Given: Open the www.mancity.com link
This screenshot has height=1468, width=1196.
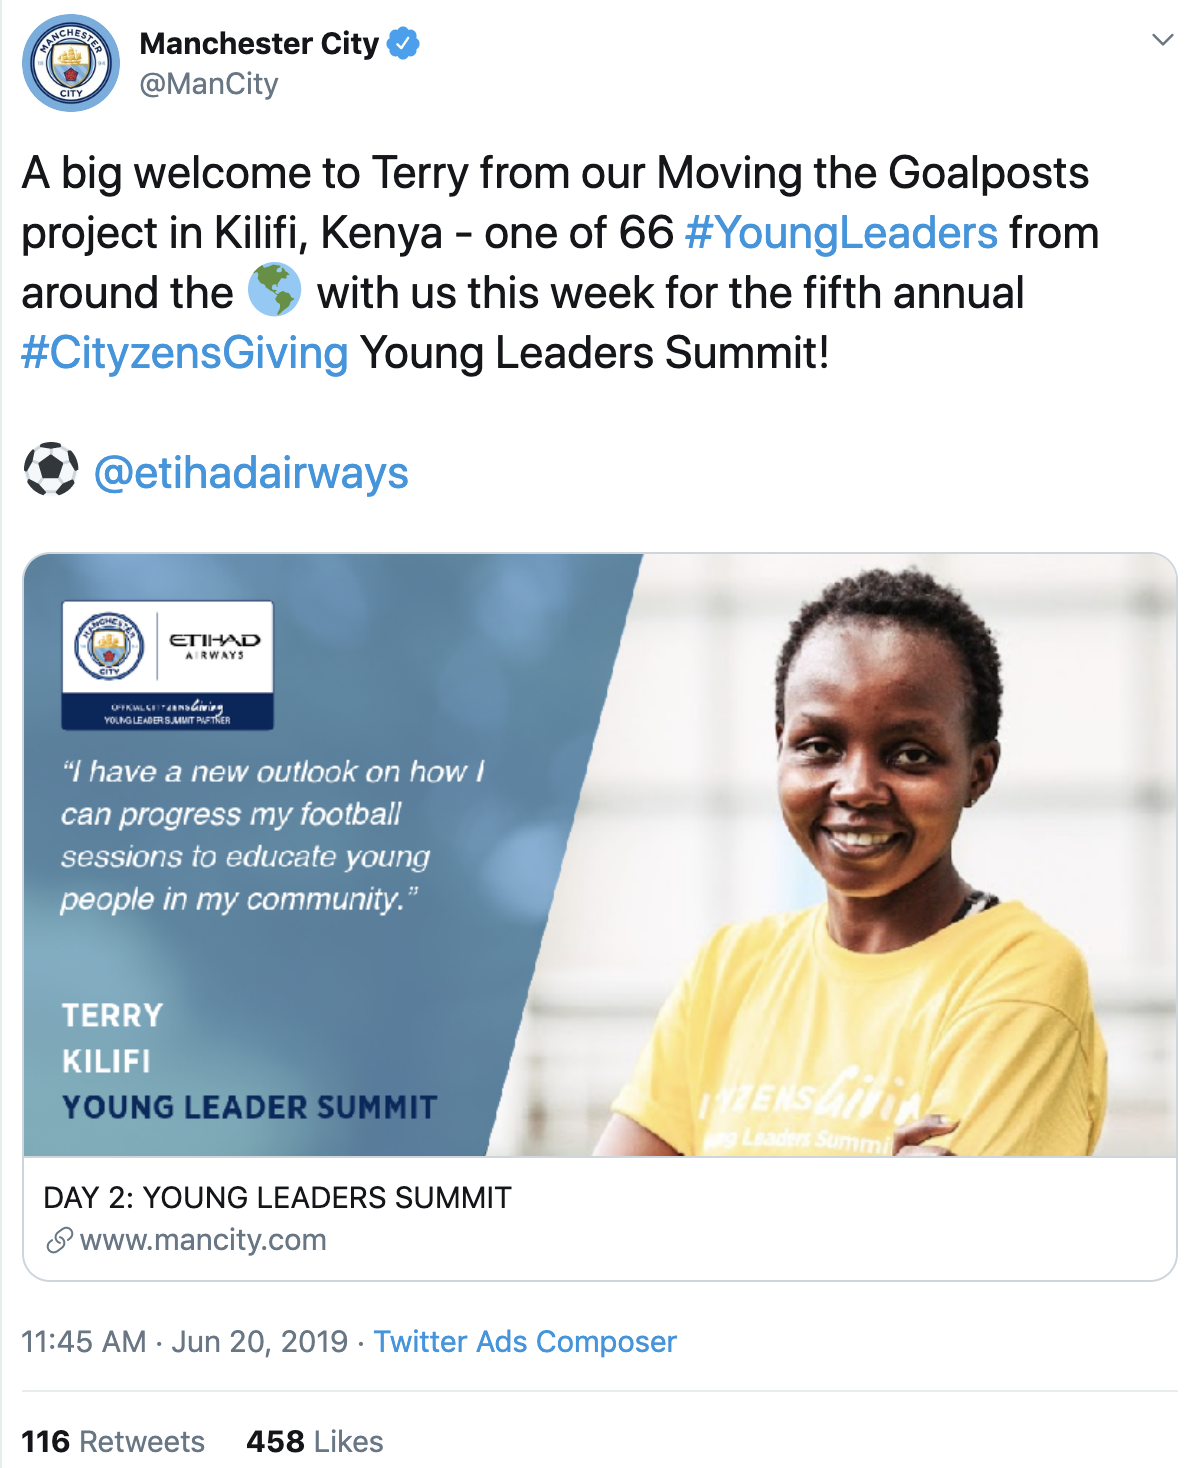Looking at the screenshot, I should [203, 1241].
